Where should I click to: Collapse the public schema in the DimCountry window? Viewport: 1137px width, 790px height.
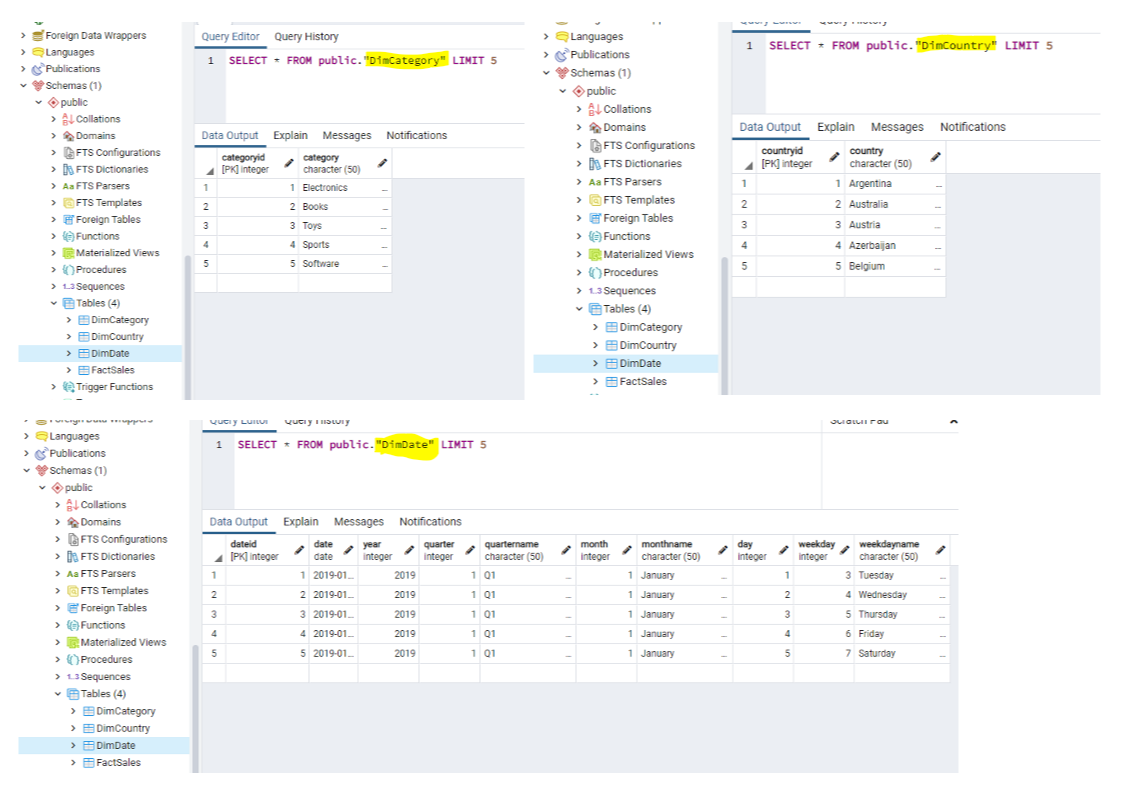coord(563,91)
